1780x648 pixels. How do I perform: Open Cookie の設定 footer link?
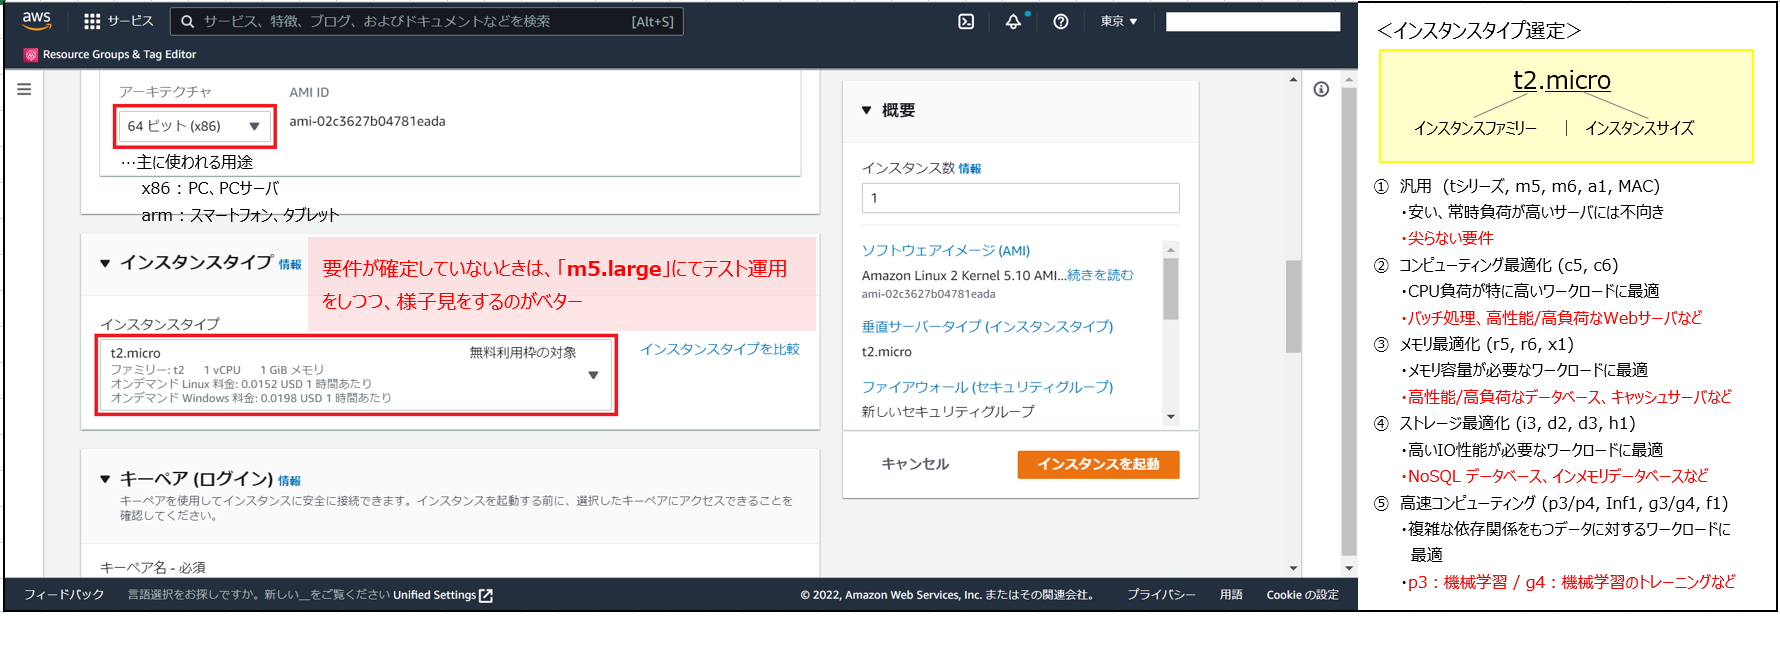pos(1302,595)
